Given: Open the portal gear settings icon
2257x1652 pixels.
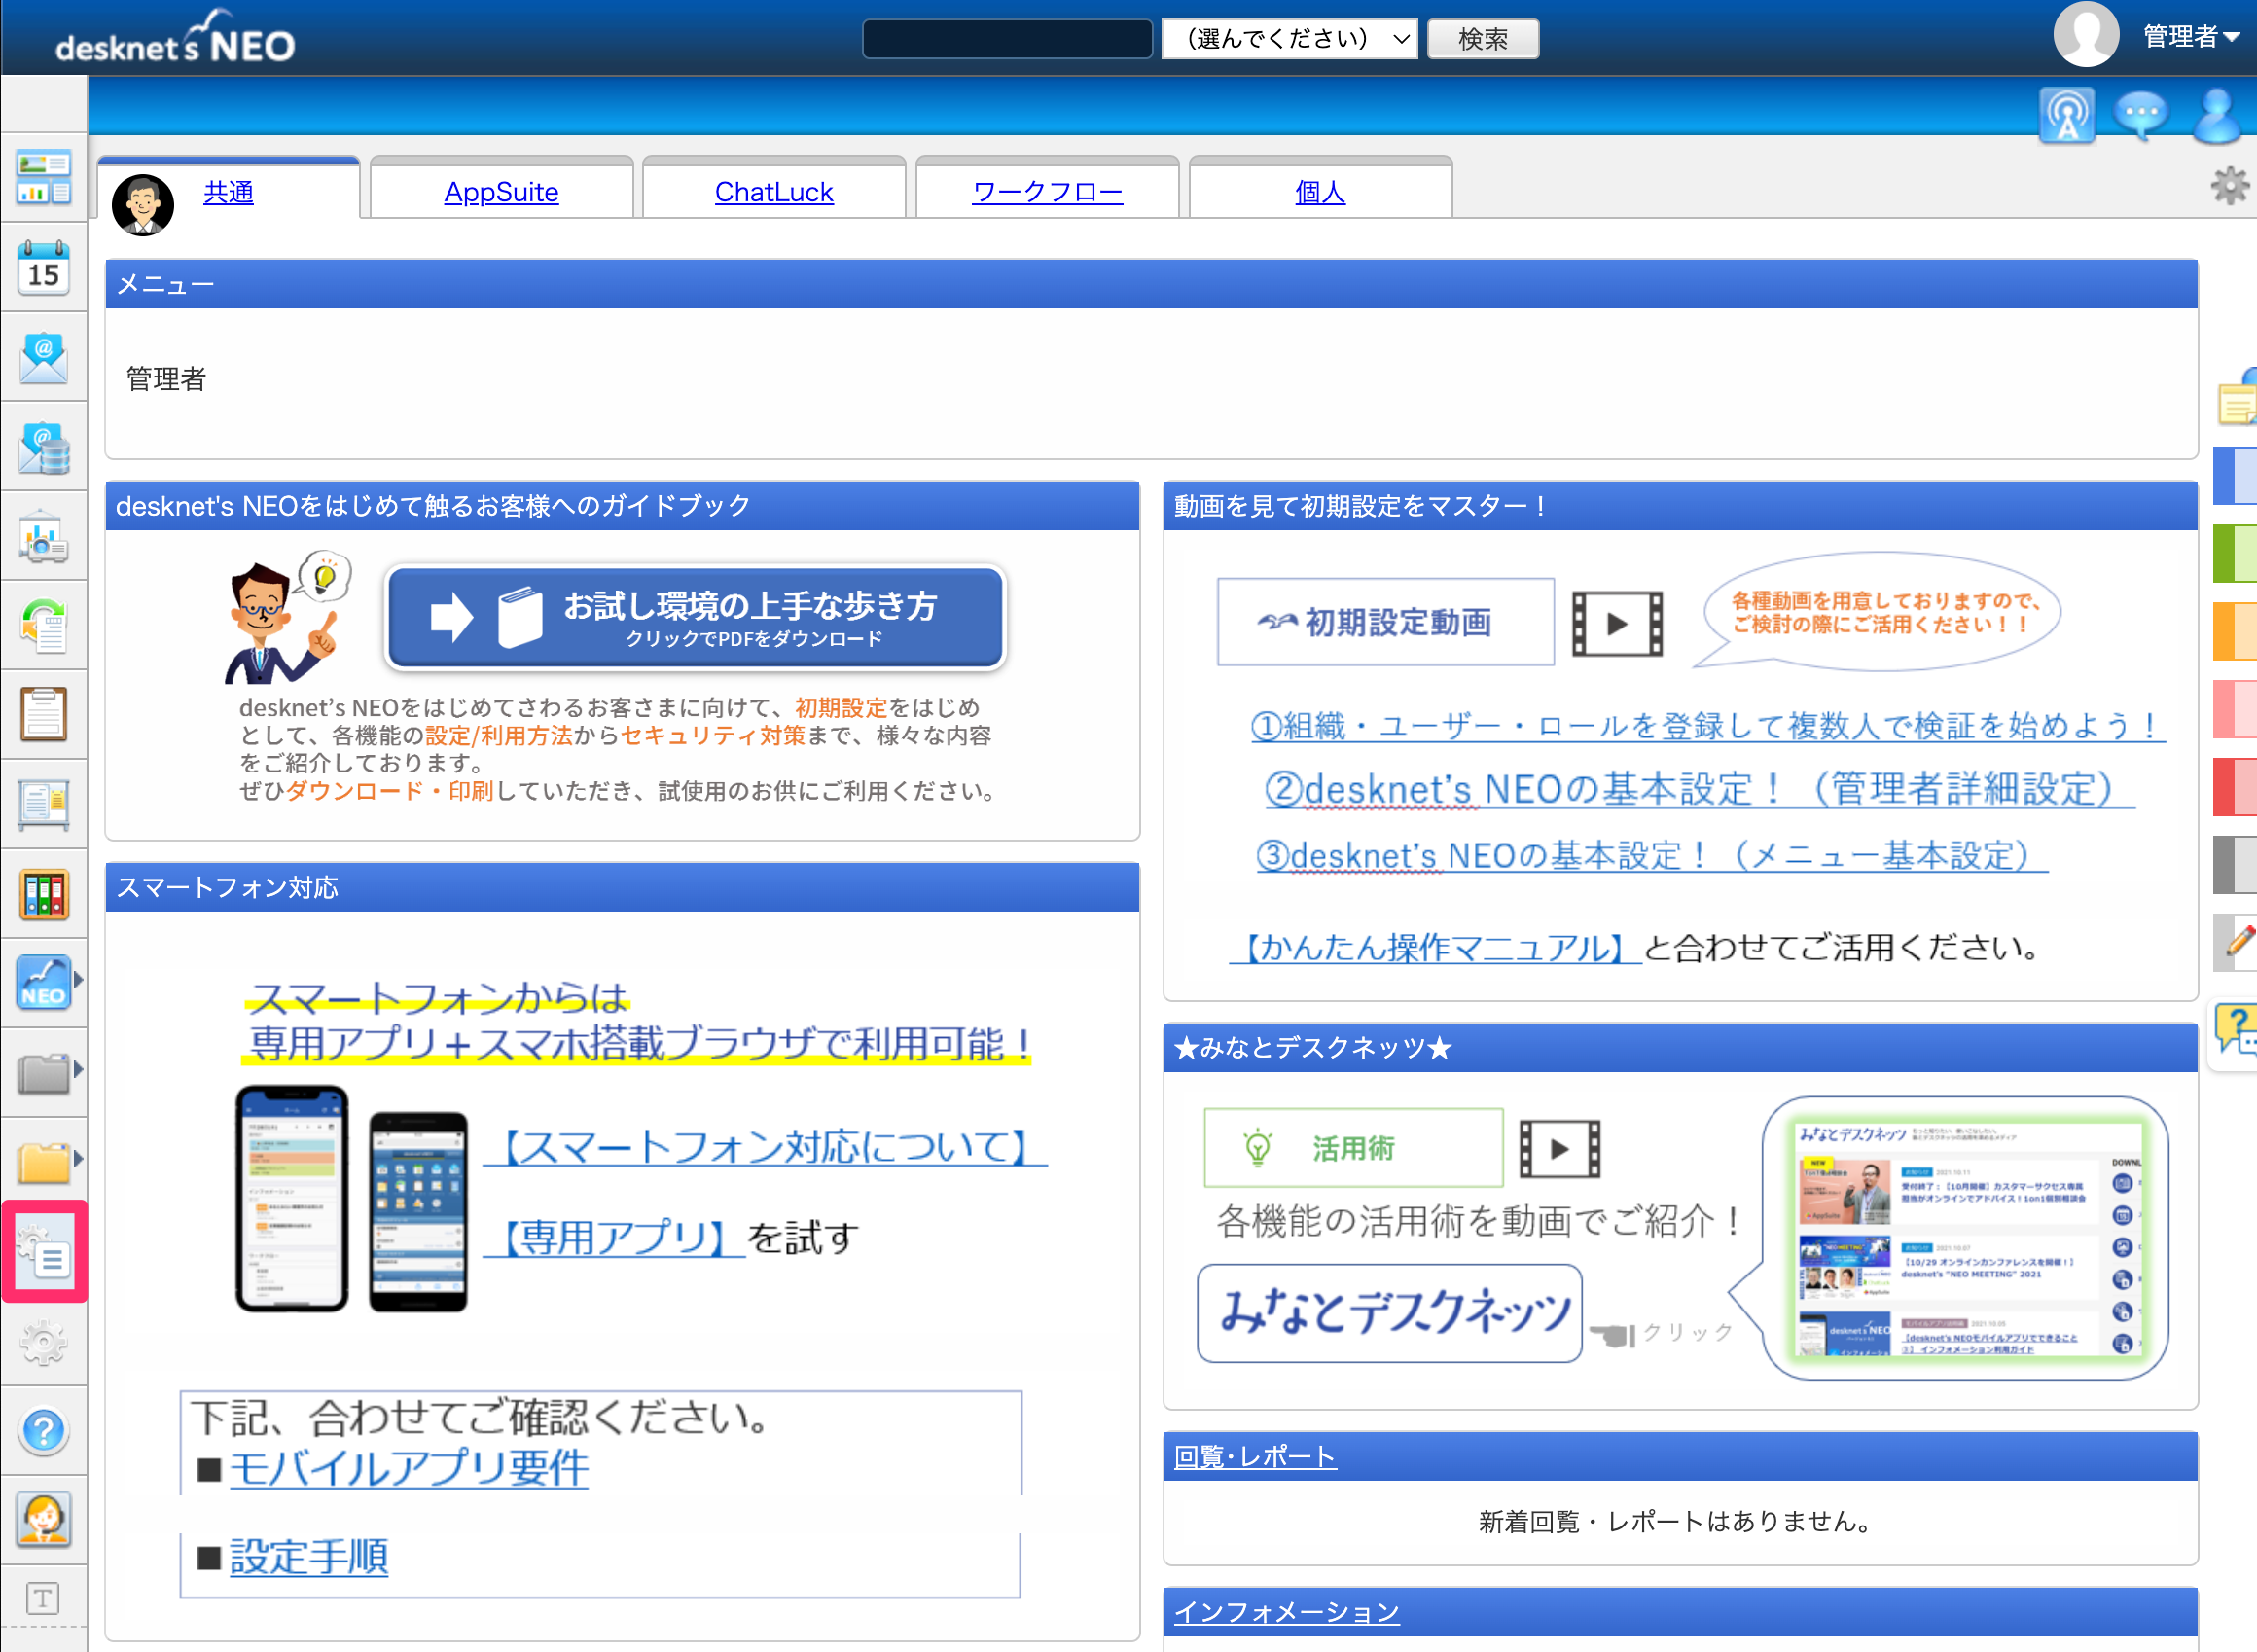Looking at the screenshot, I should (2229, 186).
